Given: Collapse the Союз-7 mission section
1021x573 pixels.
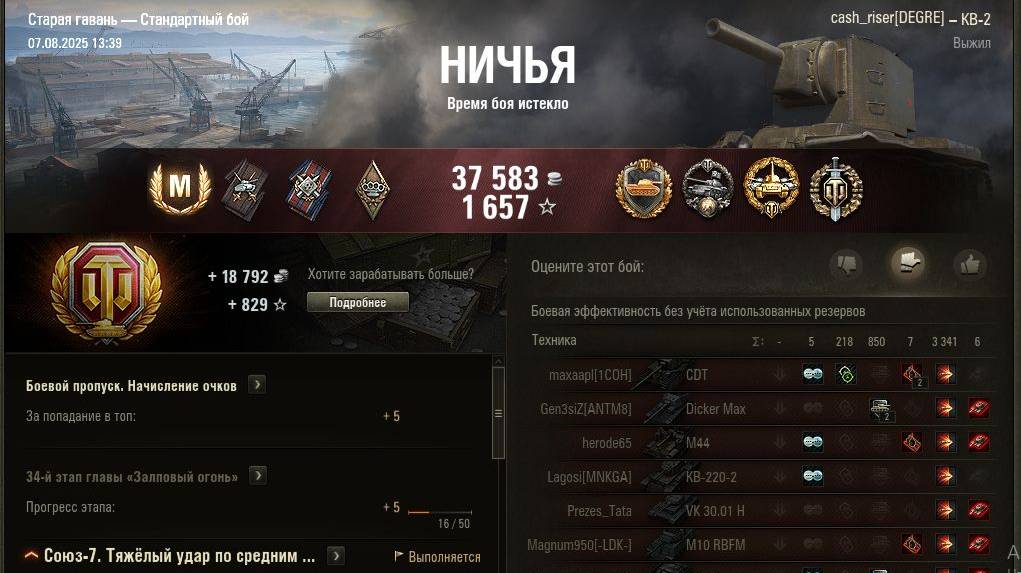Looking at the screenshot, I should click(x=31, y=555).
